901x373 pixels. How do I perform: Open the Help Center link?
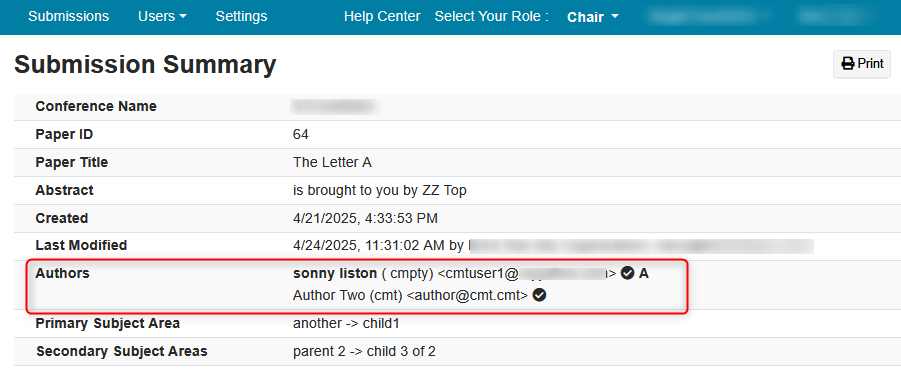coord(382,16)
